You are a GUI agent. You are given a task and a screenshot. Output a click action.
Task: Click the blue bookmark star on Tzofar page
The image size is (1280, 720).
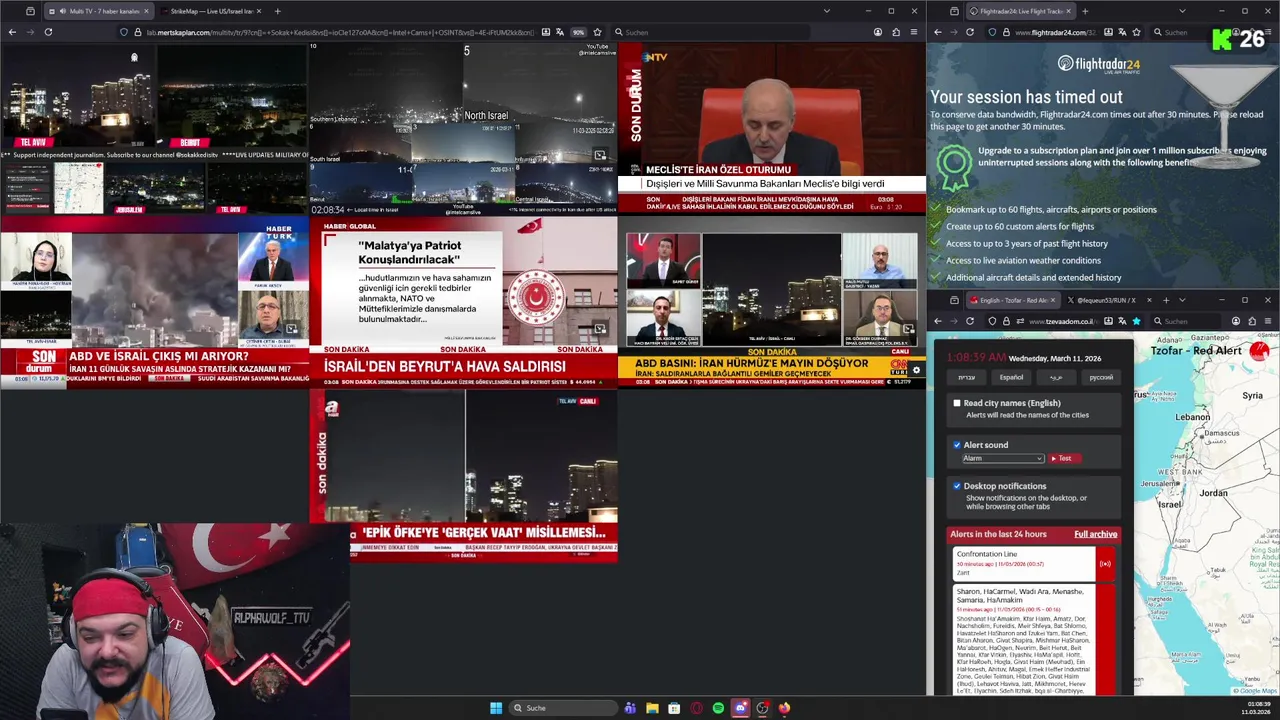point(1136,321)
